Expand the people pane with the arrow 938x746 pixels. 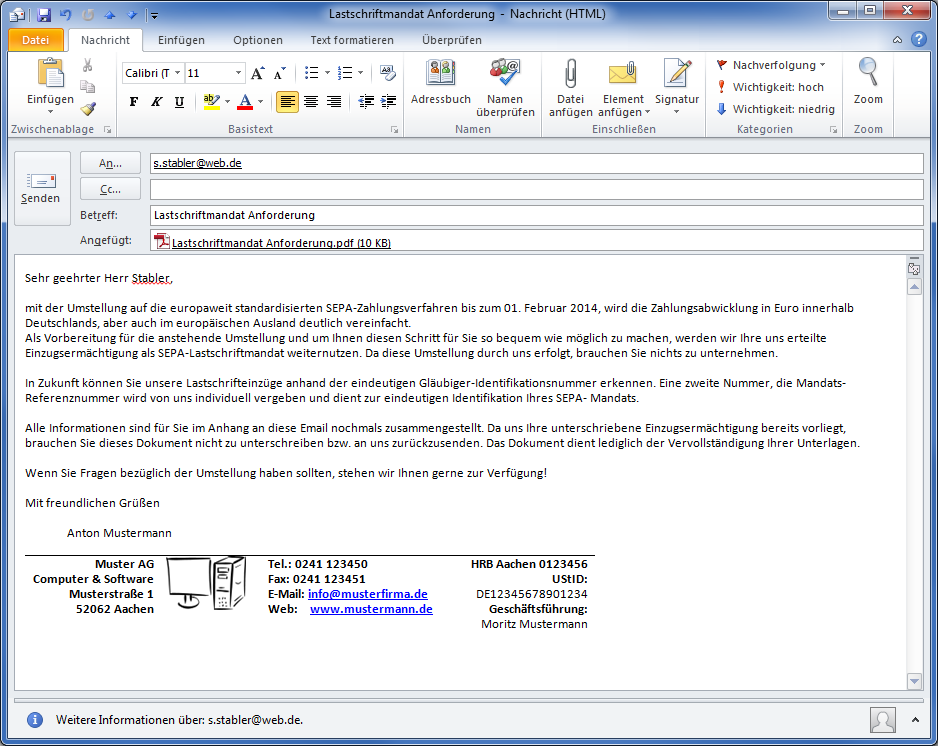click(915, 720)
